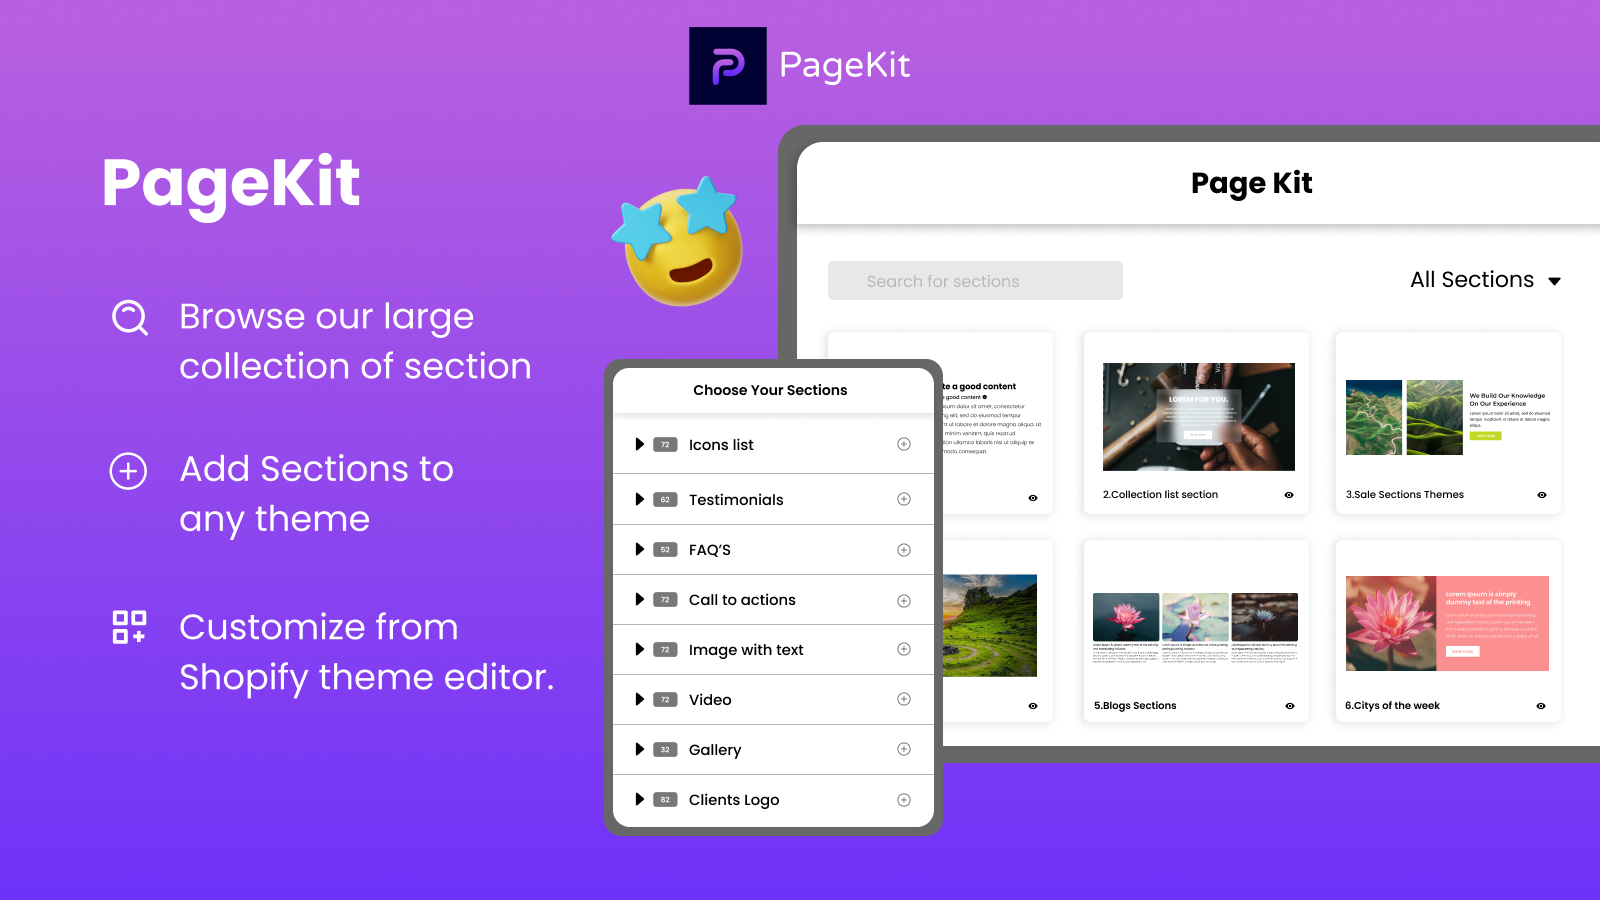The height and width of the screenshot is (900, 1600).
Task: Add the Clients Logo section via plus
Action: click(x=904, y=800)
